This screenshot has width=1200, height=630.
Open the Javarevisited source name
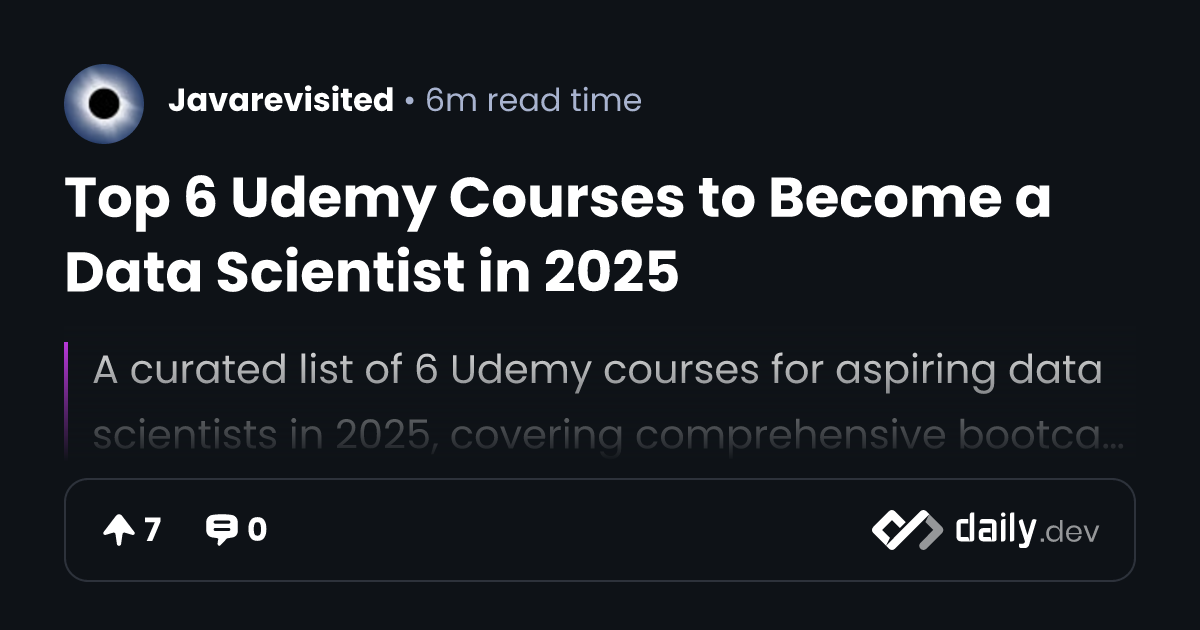(x=281, y=100)
